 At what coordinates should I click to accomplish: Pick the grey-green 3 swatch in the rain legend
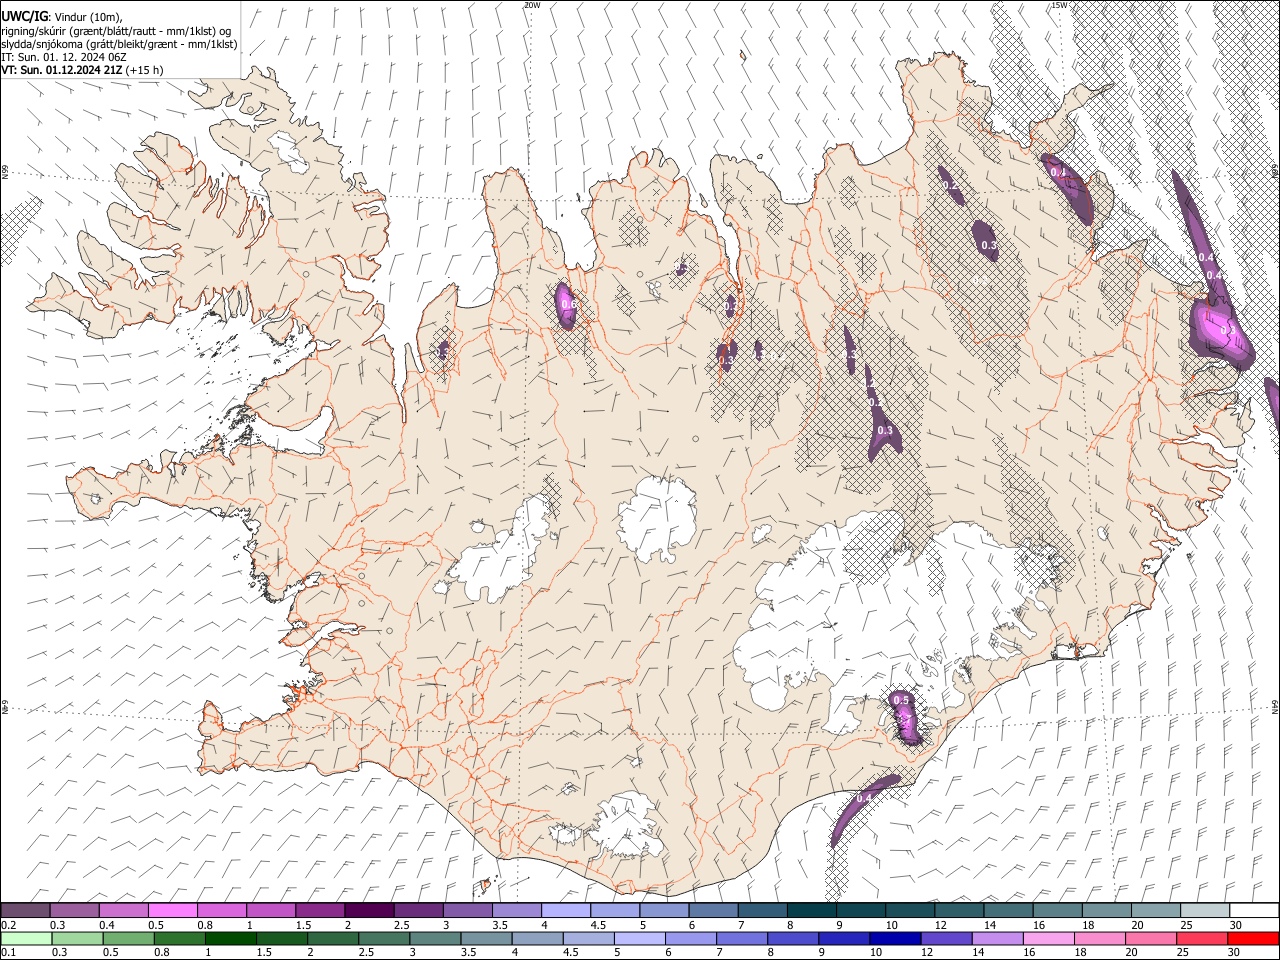435,938
